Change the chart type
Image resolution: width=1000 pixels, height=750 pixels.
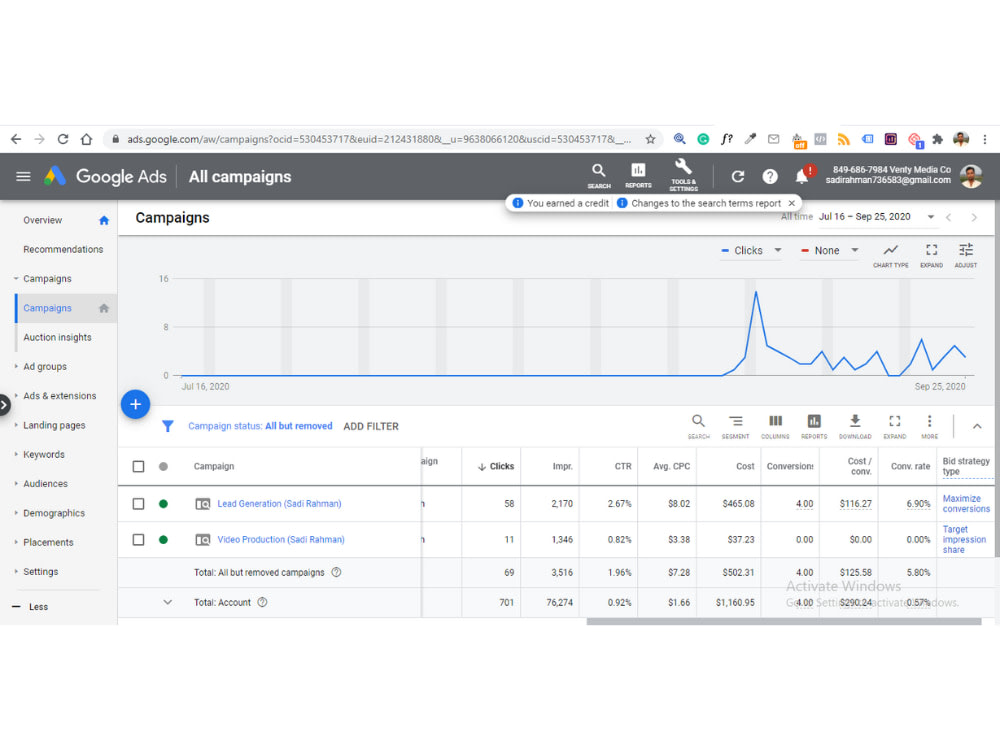[x=890, y=254]
